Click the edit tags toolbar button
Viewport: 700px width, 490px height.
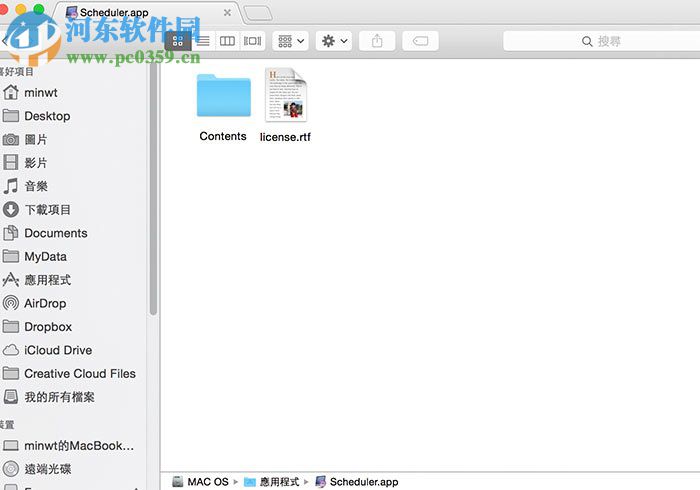420,41
